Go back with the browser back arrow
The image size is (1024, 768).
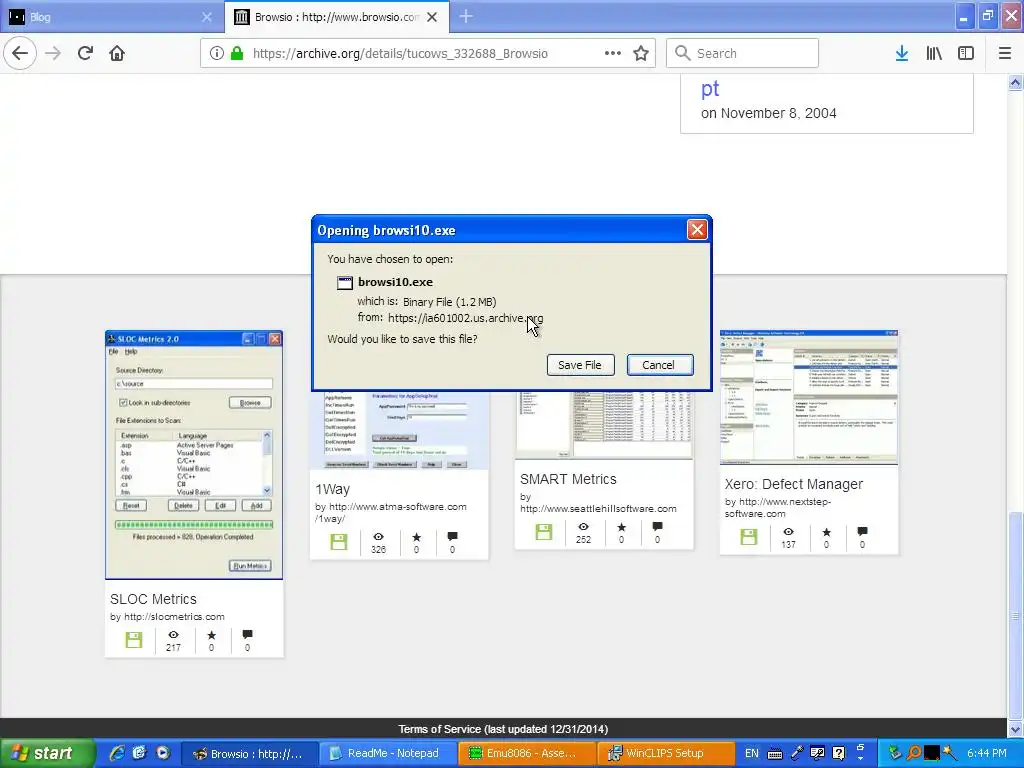(x=20, y=53)
